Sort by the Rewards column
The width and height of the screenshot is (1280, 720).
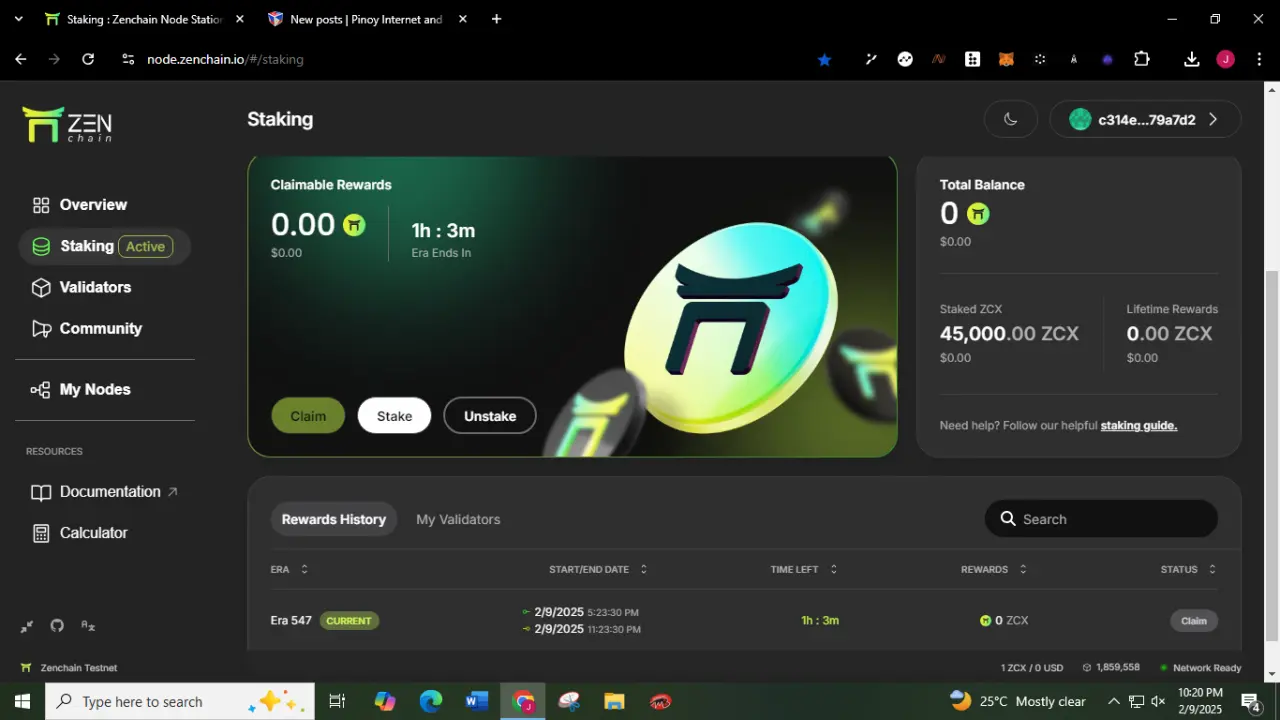tap(994, 569)
